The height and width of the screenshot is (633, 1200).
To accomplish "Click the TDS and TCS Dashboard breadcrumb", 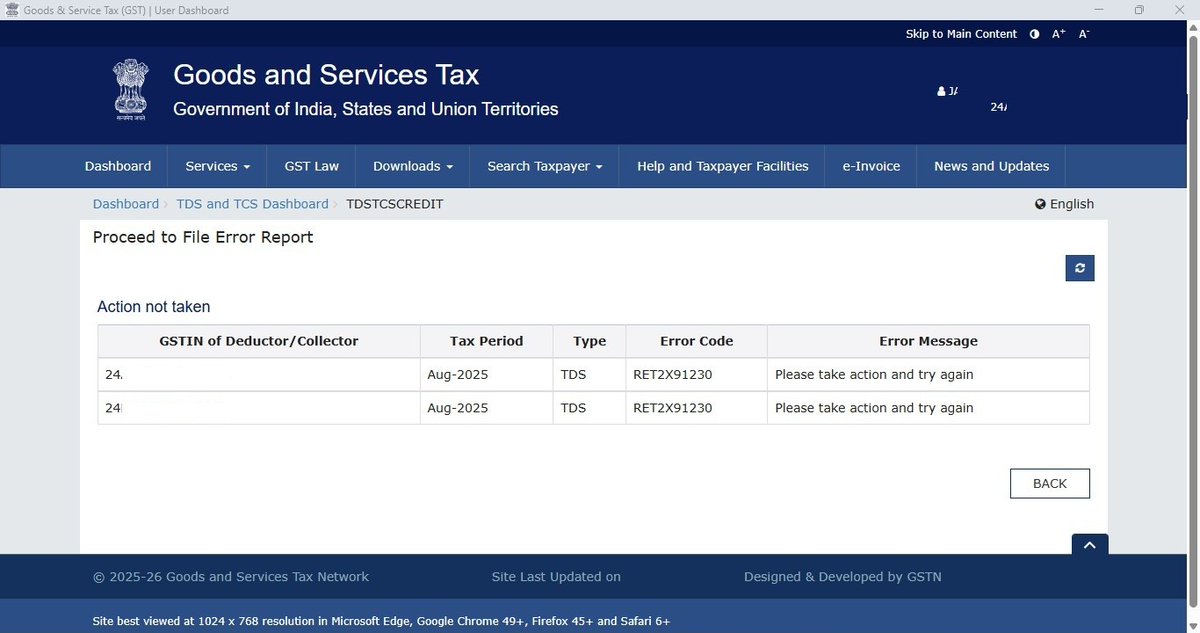I will (253, 204).
